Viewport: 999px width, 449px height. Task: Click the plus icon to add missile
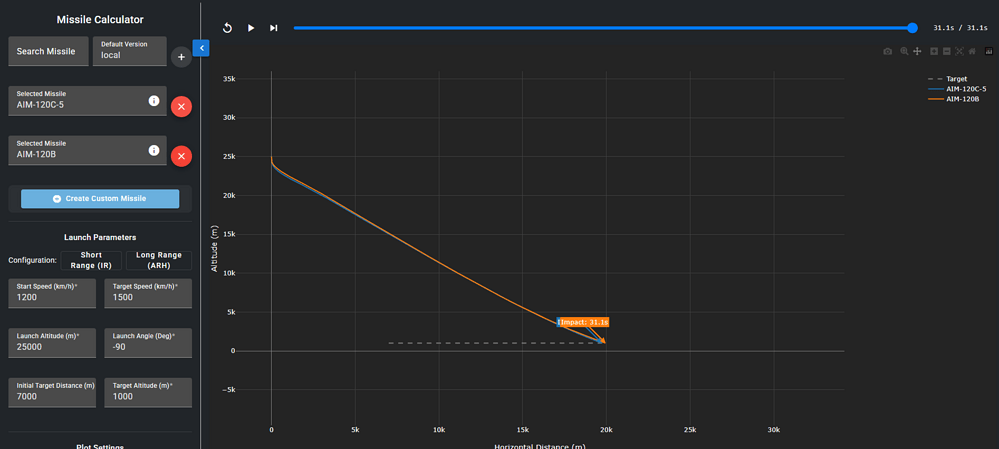click(x=181, y=57)
